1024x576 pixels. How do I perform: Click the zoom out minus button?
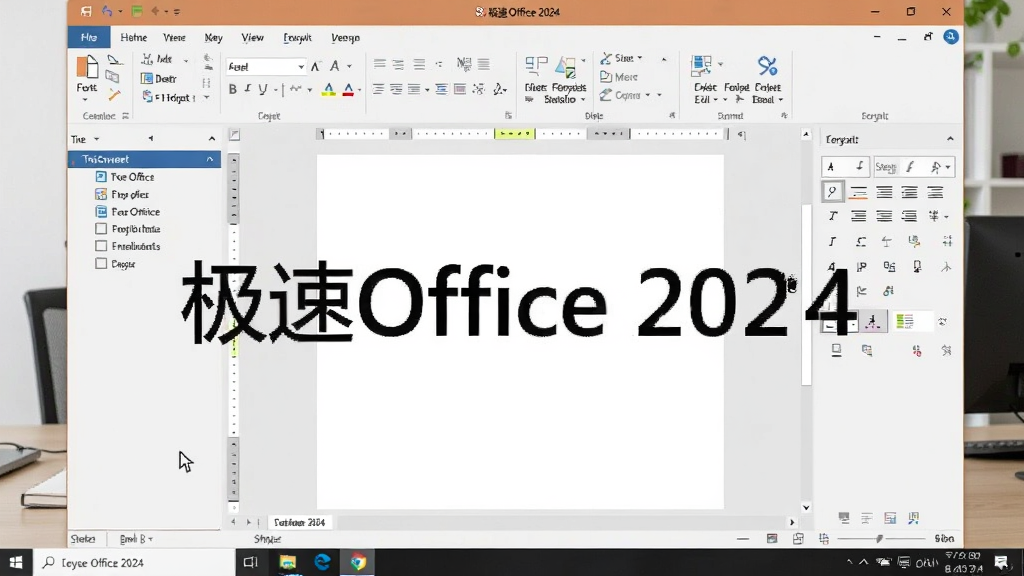pos(743,539)
